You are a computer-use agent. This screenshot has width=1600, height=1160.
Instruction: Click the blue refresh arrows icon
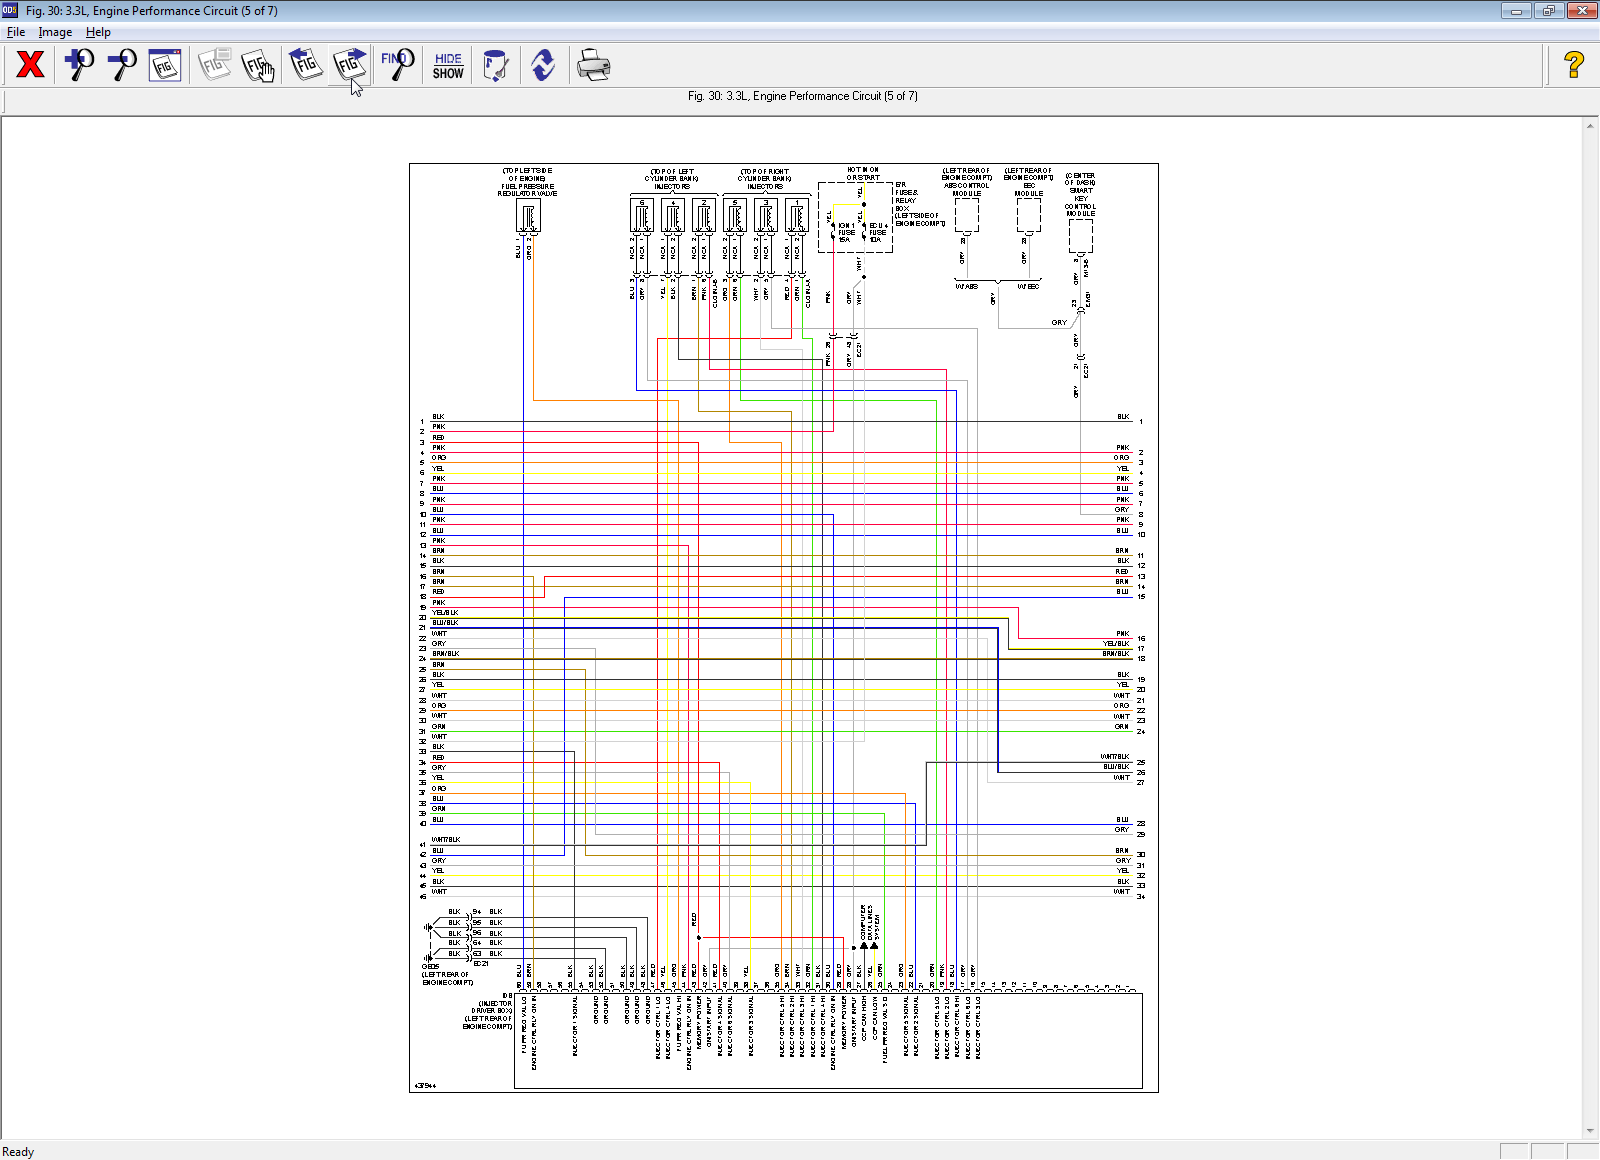pyautogui.click(x=543, y=65)
